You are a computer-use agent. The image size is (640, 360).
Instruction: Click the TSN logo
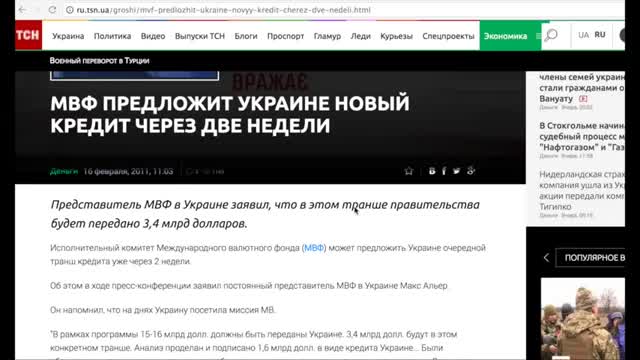point(29,35)
